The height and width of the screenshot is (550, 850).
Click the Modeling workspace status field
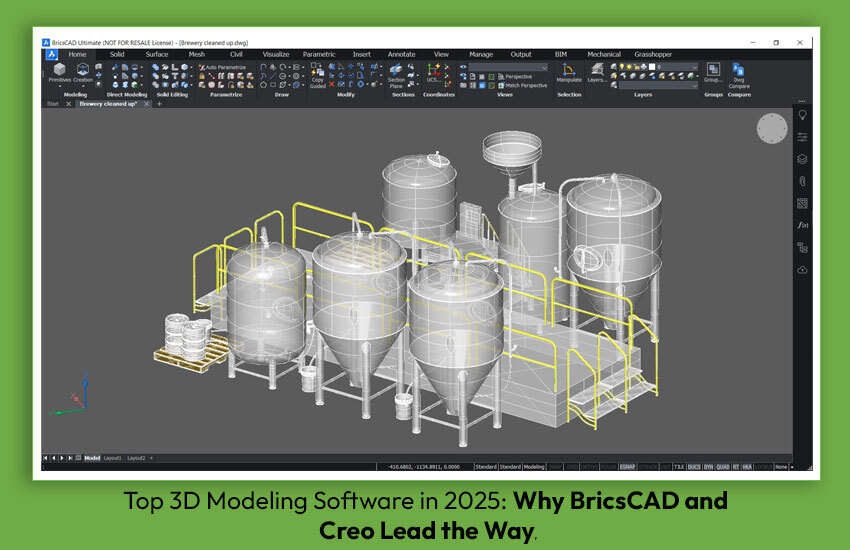[534, 467]
